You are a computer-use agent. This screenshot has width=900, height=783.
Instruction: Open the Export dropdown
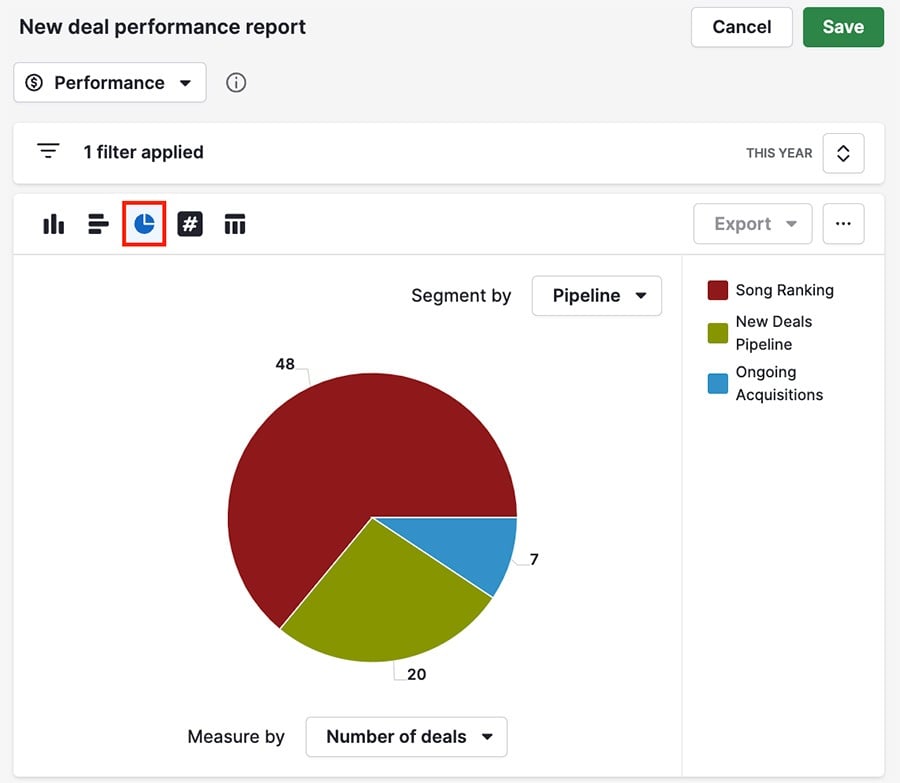[x=752, y=224]
